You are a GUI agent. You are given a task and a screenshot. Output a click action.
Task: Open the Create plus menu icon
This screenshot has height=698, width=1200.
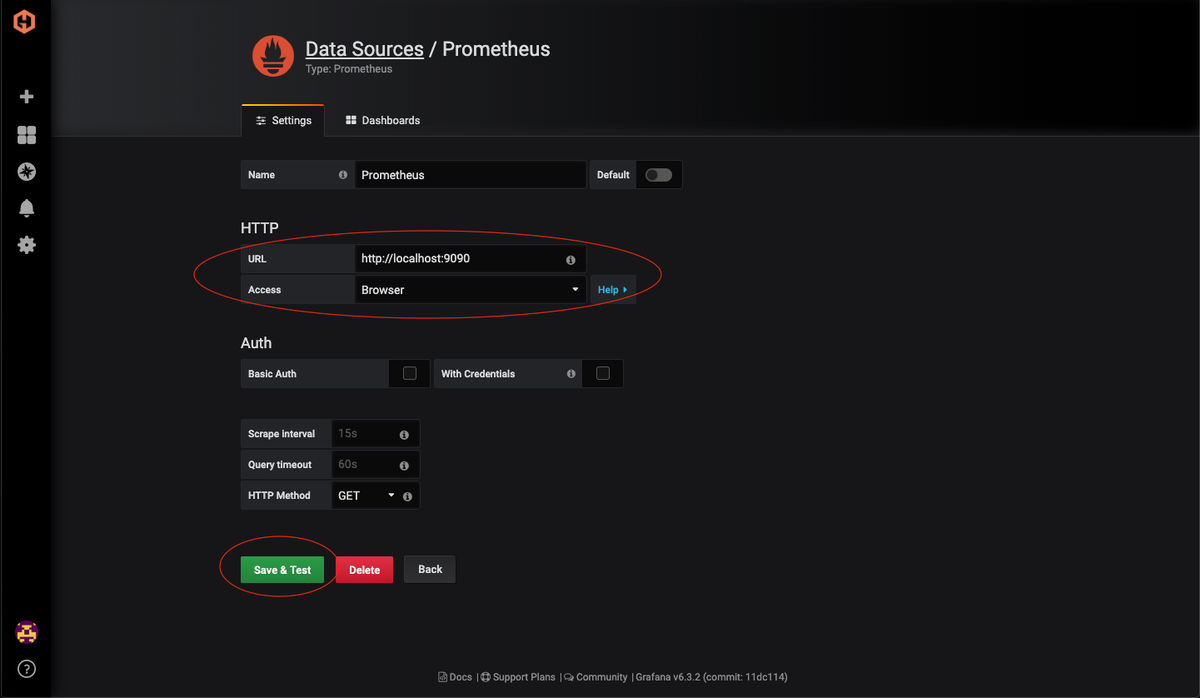pyautogui.click(x=27, y=97)
